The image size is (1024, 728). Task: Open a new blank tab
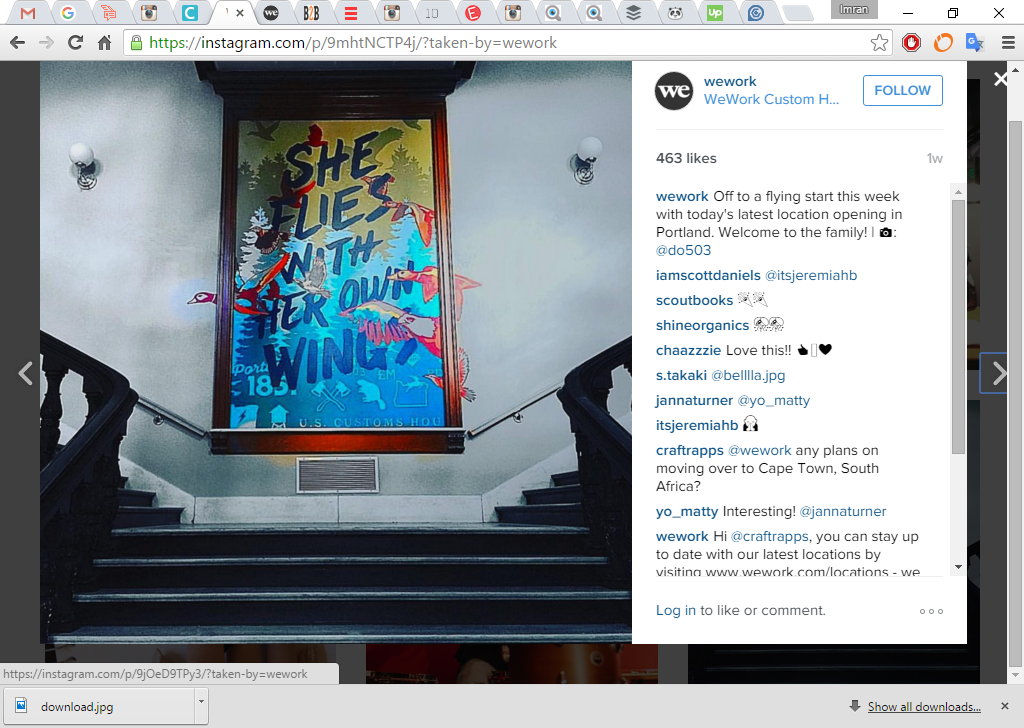[x=797, y=12]
